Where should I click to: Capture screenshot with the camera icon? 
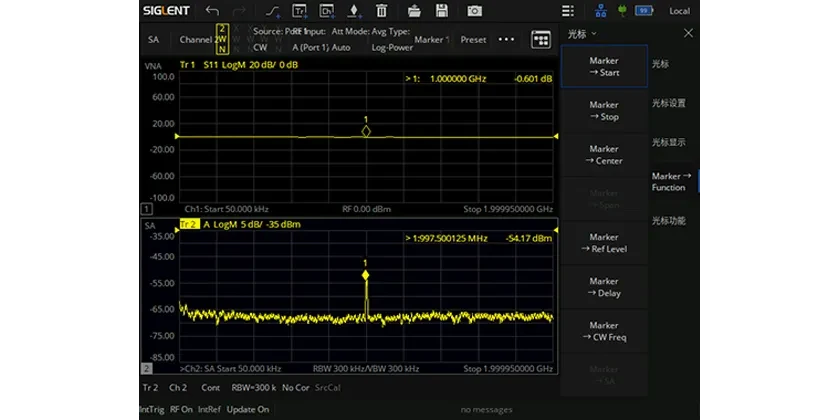click(x=474, y=11)
